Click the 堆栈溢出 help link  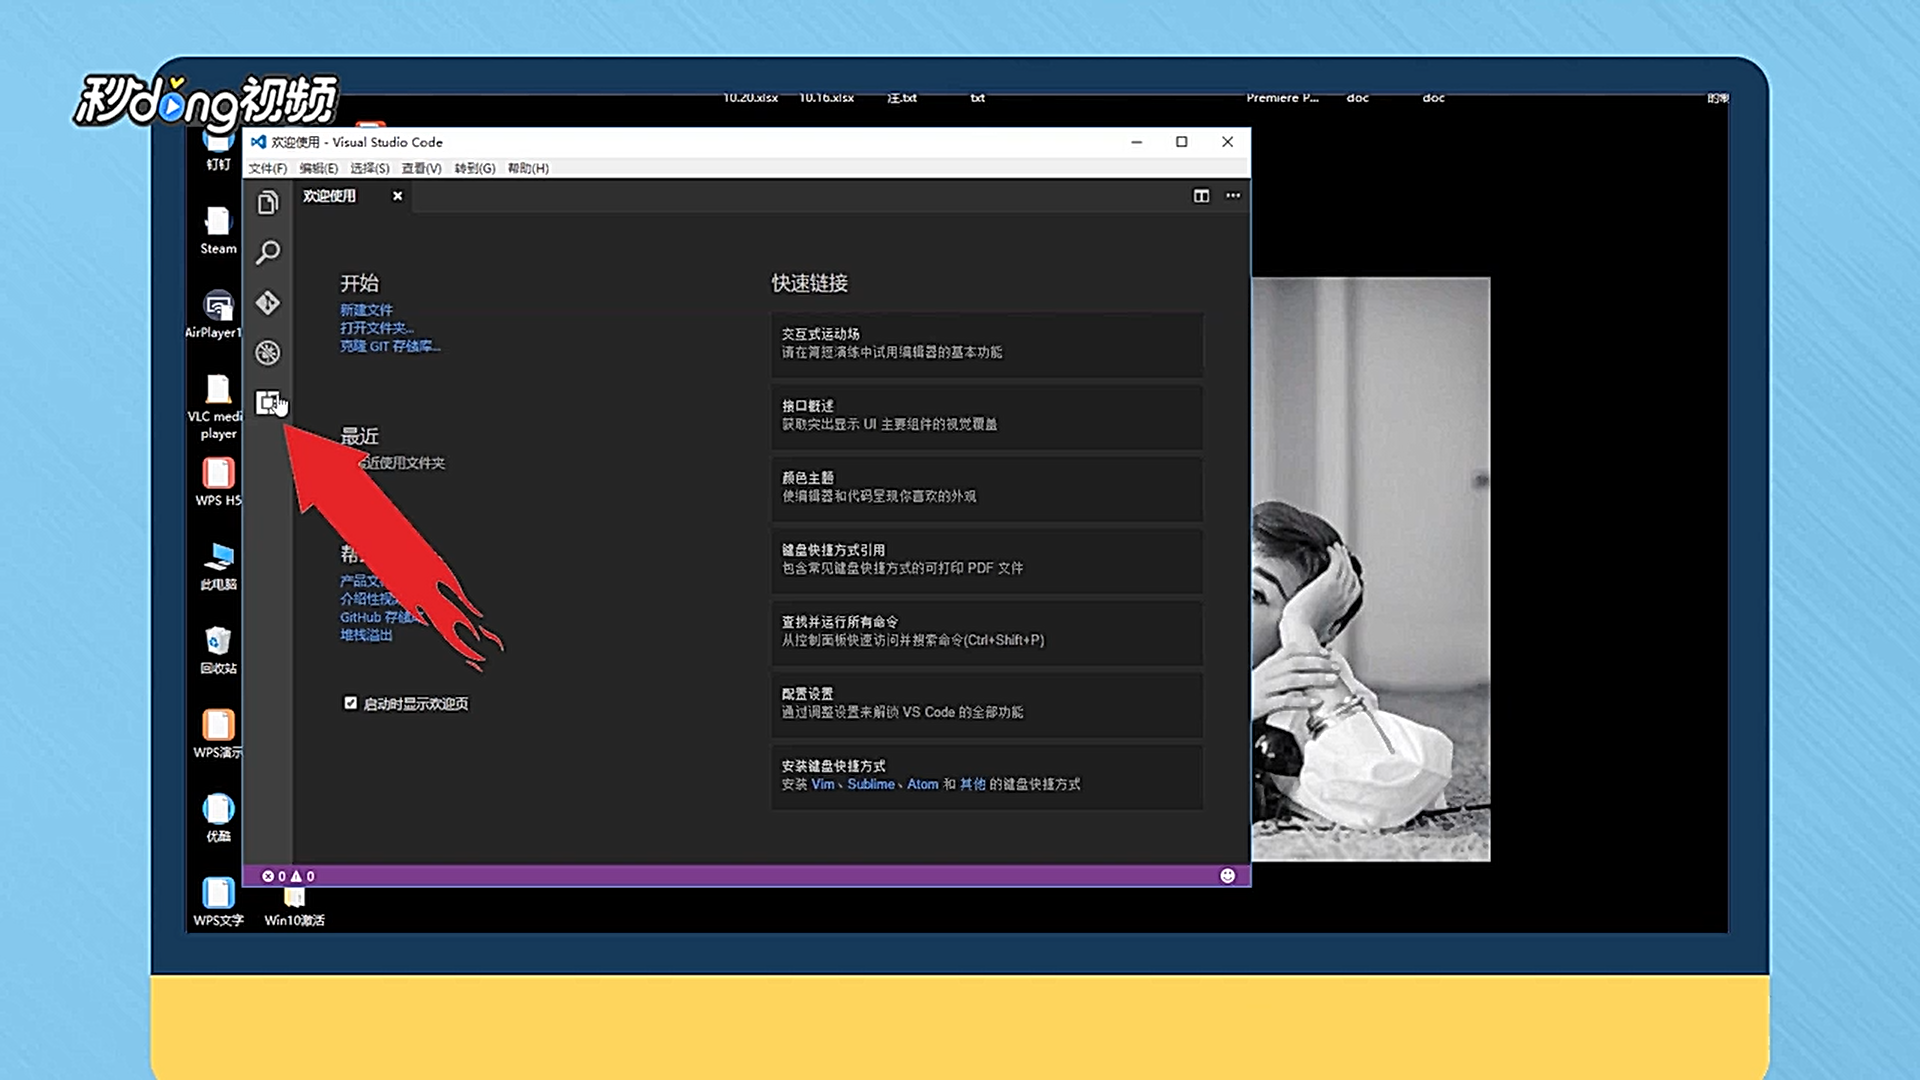tap(366, 635)
